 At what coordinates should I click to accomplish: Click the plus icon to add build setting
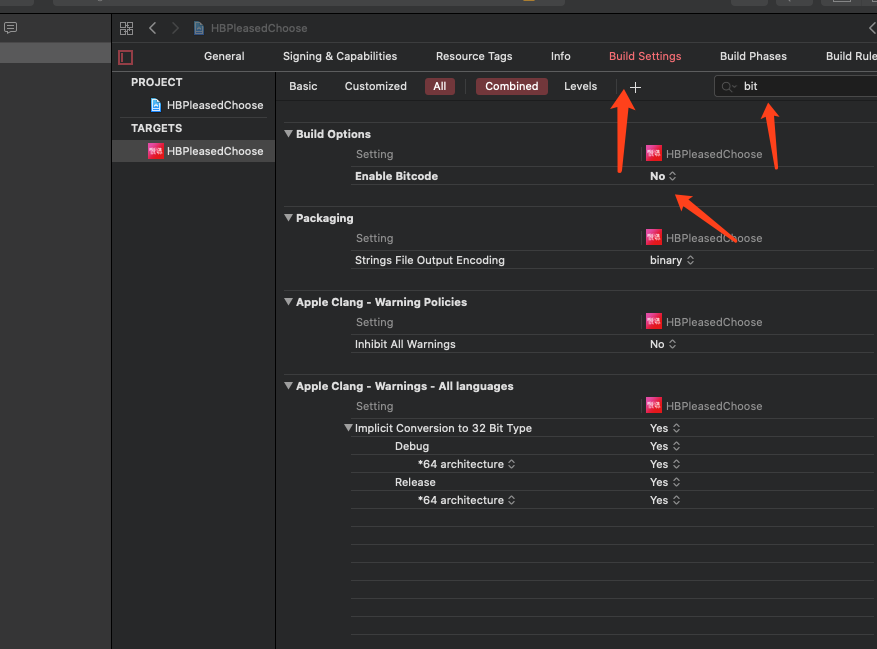coord(635,87)
